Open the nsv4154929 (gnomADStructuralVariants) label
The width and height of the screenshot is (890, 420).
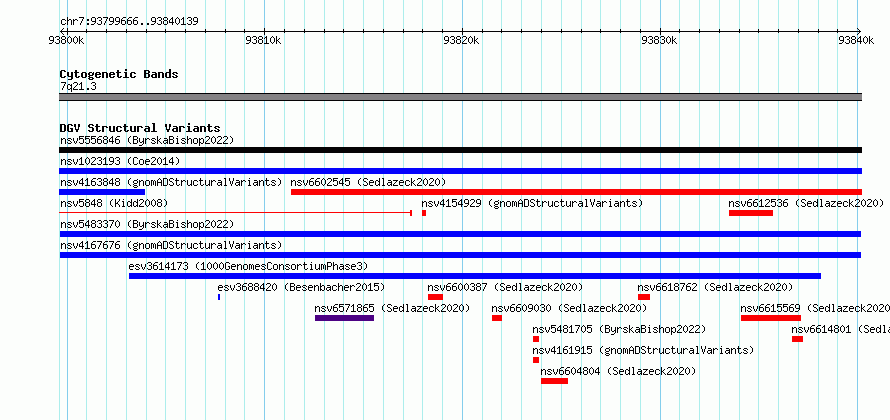pyautogui.click(x=532, y=203)
